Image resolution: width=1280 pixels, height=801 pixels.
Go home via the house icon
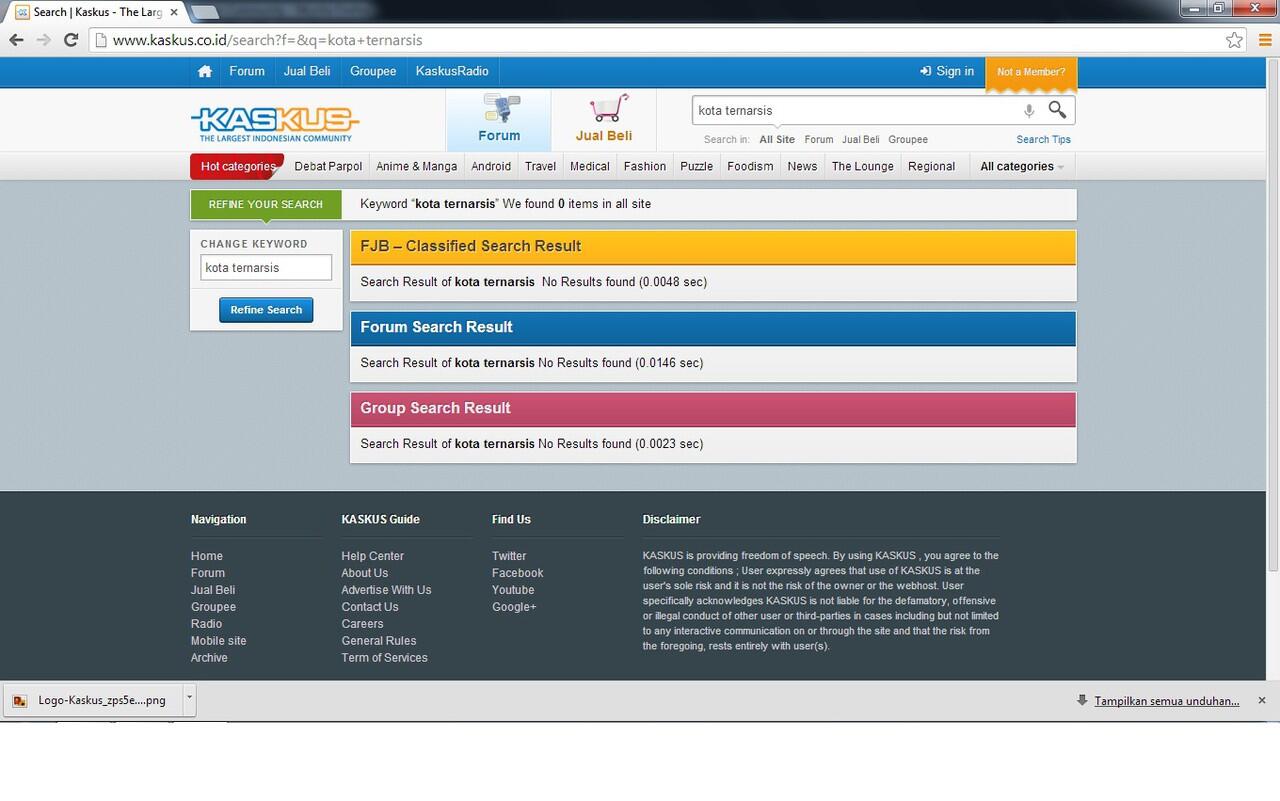[x=205, y=71]
